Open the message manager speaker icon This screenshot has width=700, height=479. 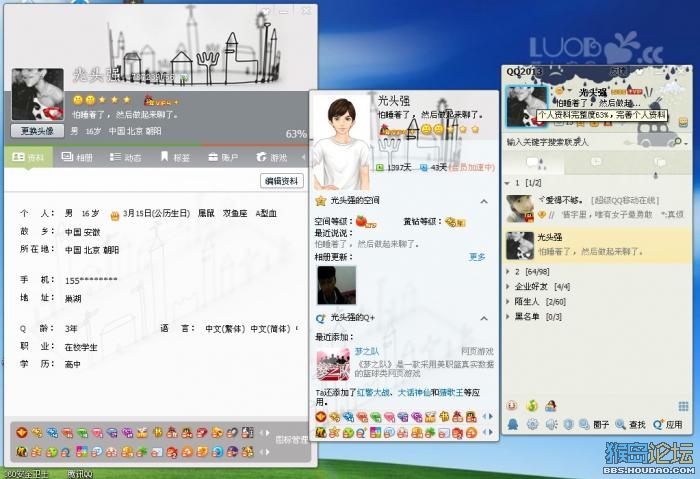coord(551,424)
